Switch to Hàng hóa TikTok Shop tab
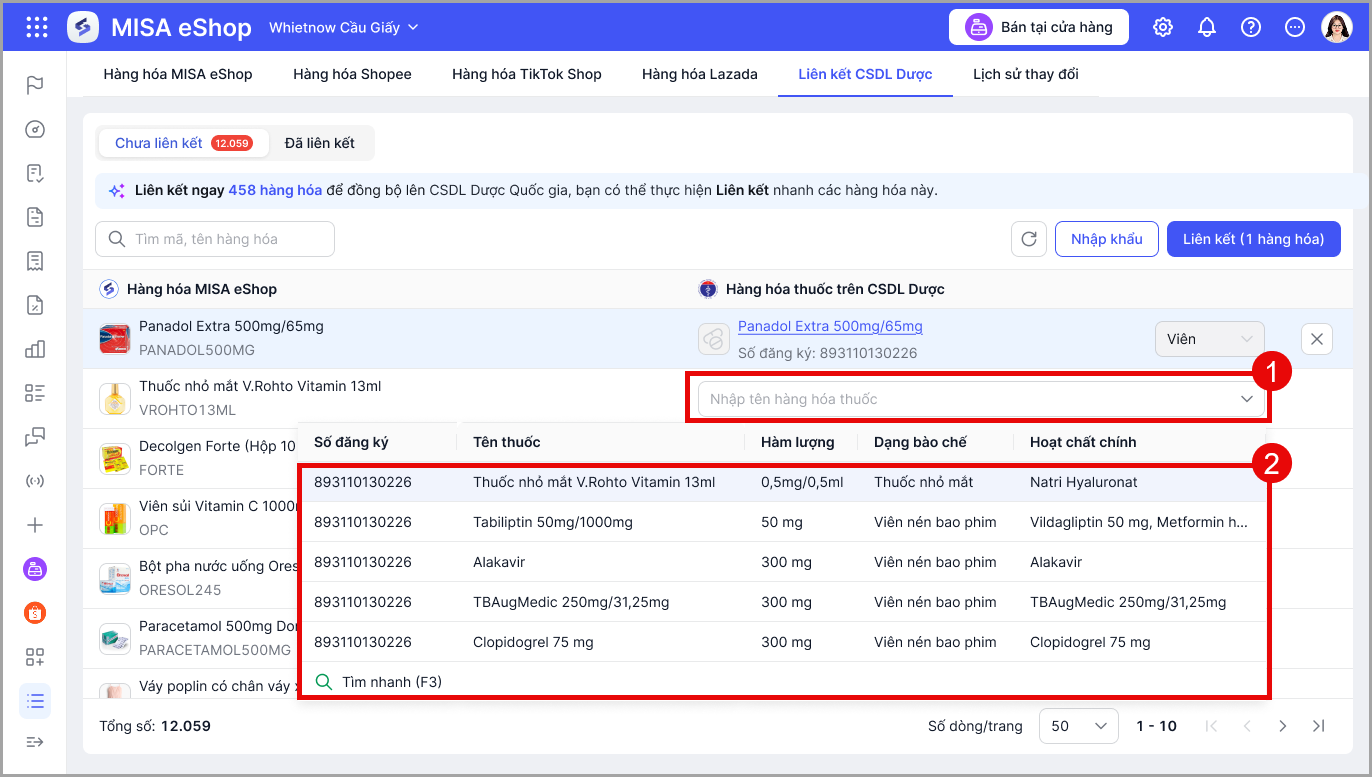Image resolution: width=1372 pixels, height=777 pixels. pyautogui.click(x=527, y=74)
